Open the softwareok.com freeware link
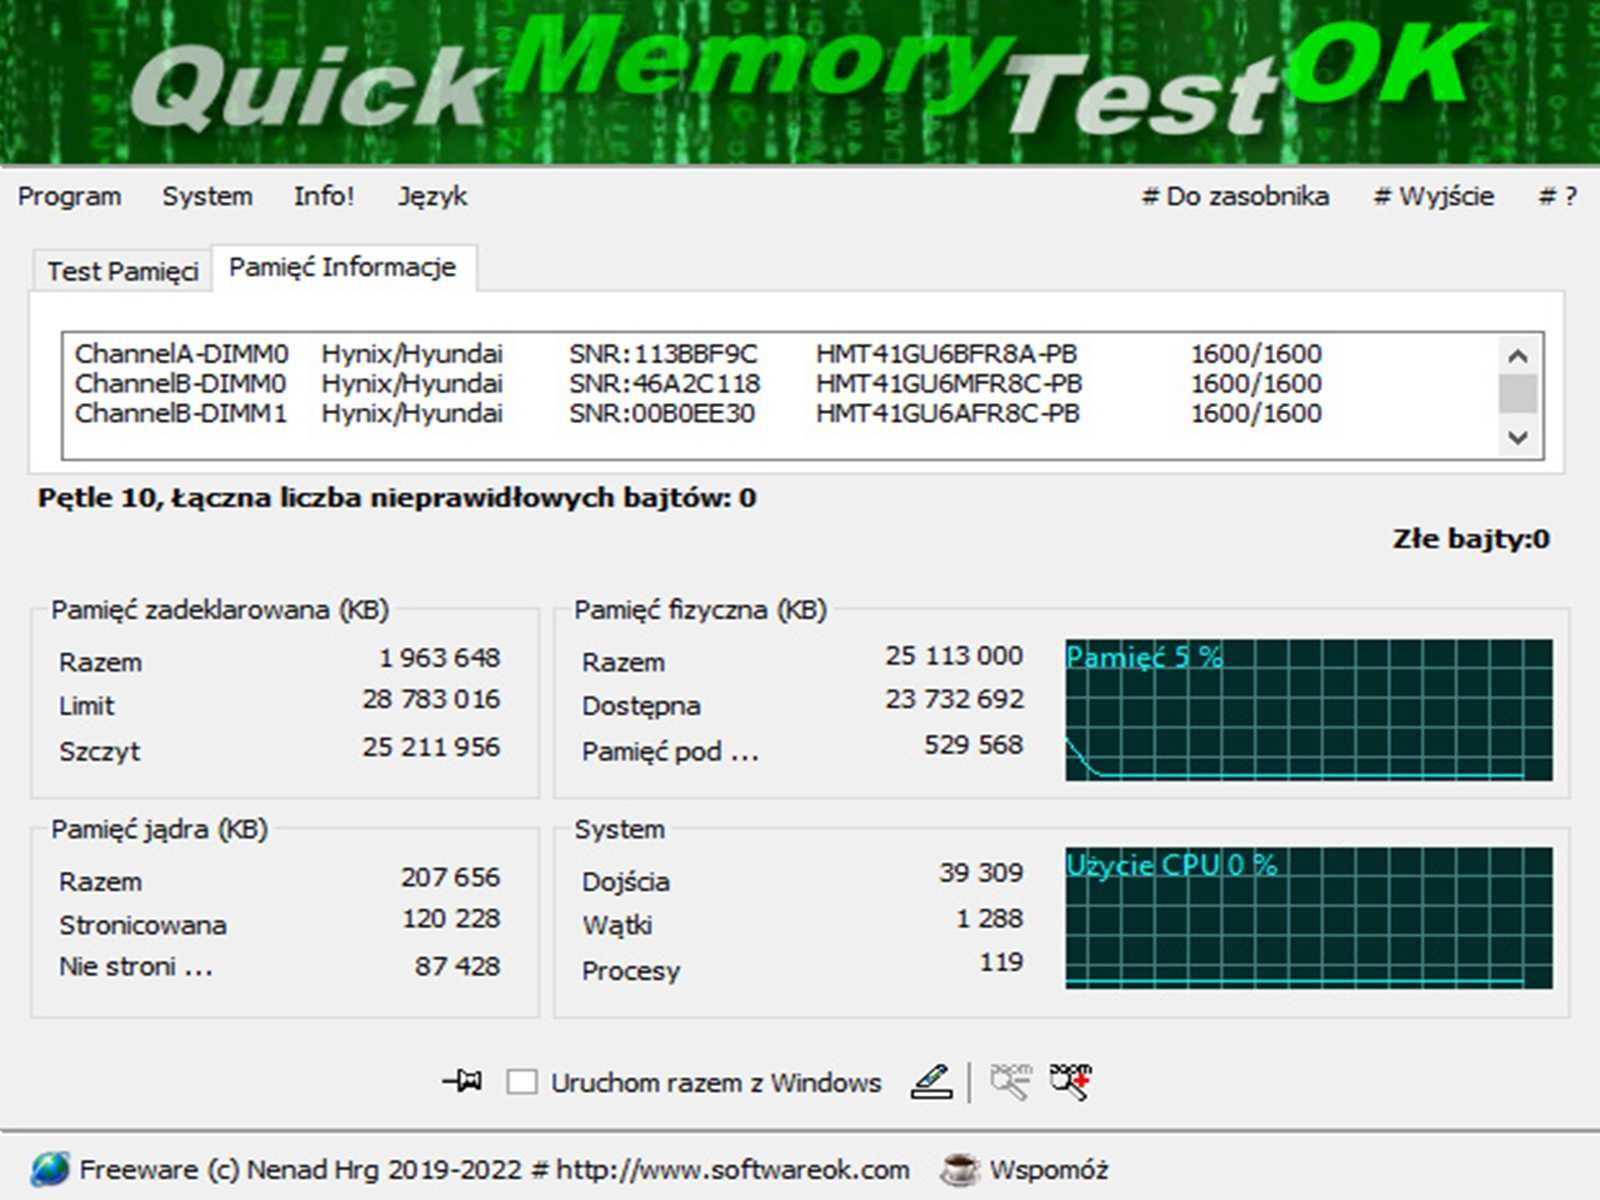The image size is (1600, 1200). pyautogui.click(x=494, y=1169)
